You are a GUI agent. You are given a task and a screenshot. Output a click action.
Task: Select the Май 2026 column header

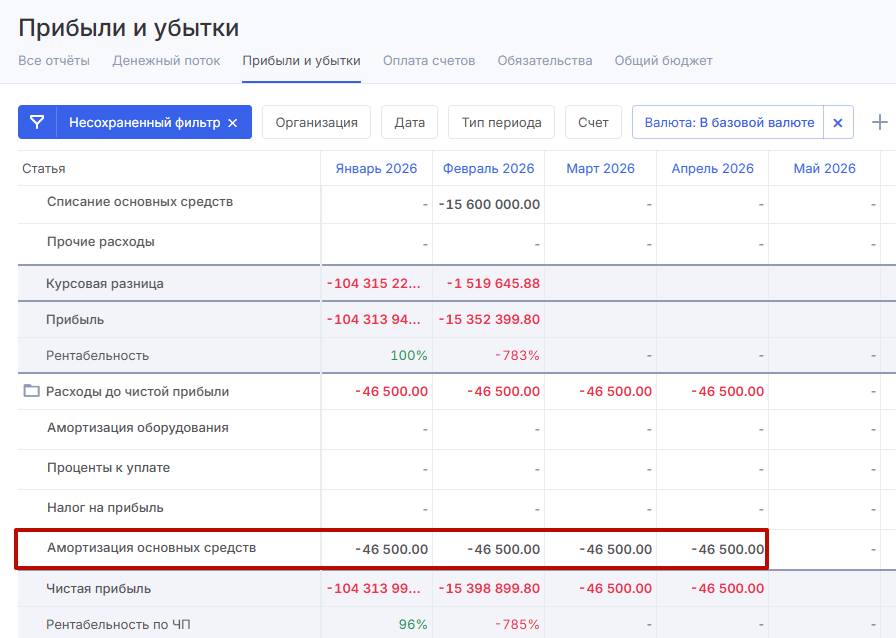824,168
